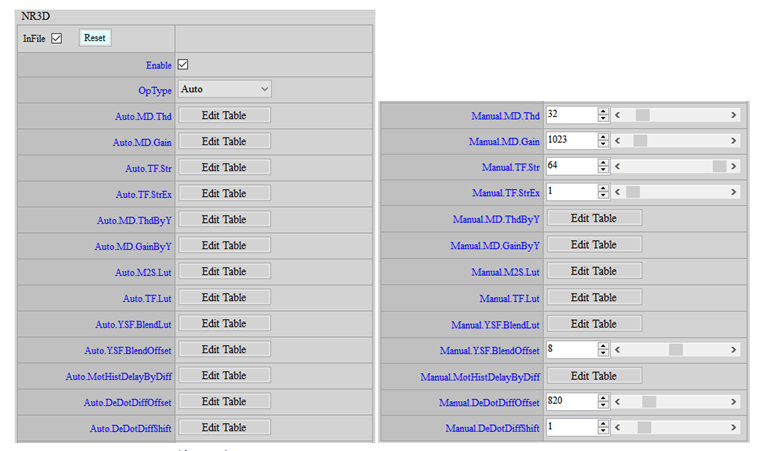Uncheck the Enable checkbox
Viewport: 763px width, 451px height.
pos(183,65)
